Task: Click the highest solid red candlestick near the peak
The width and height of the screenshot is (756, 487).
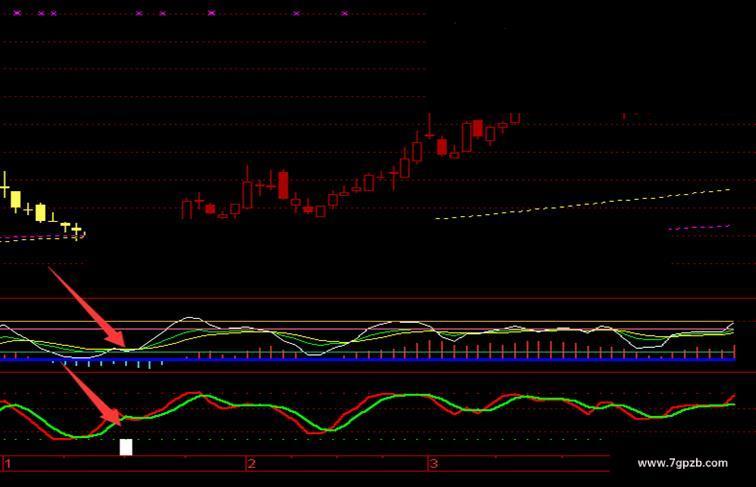Action: point(478,128)
